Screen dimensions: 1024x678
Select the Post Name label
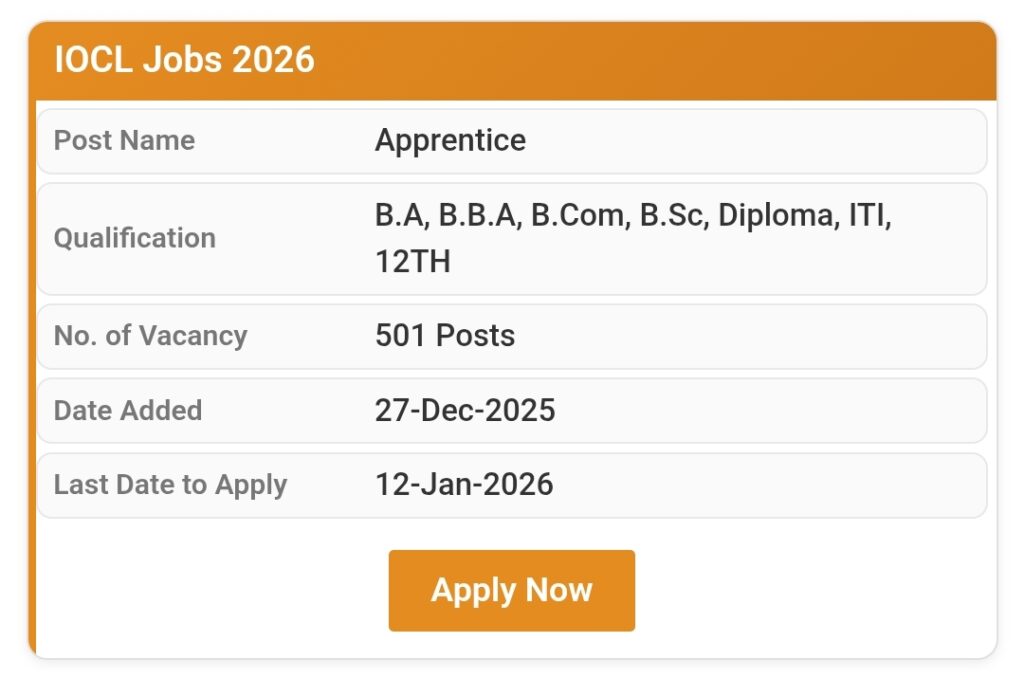(124, 140)
